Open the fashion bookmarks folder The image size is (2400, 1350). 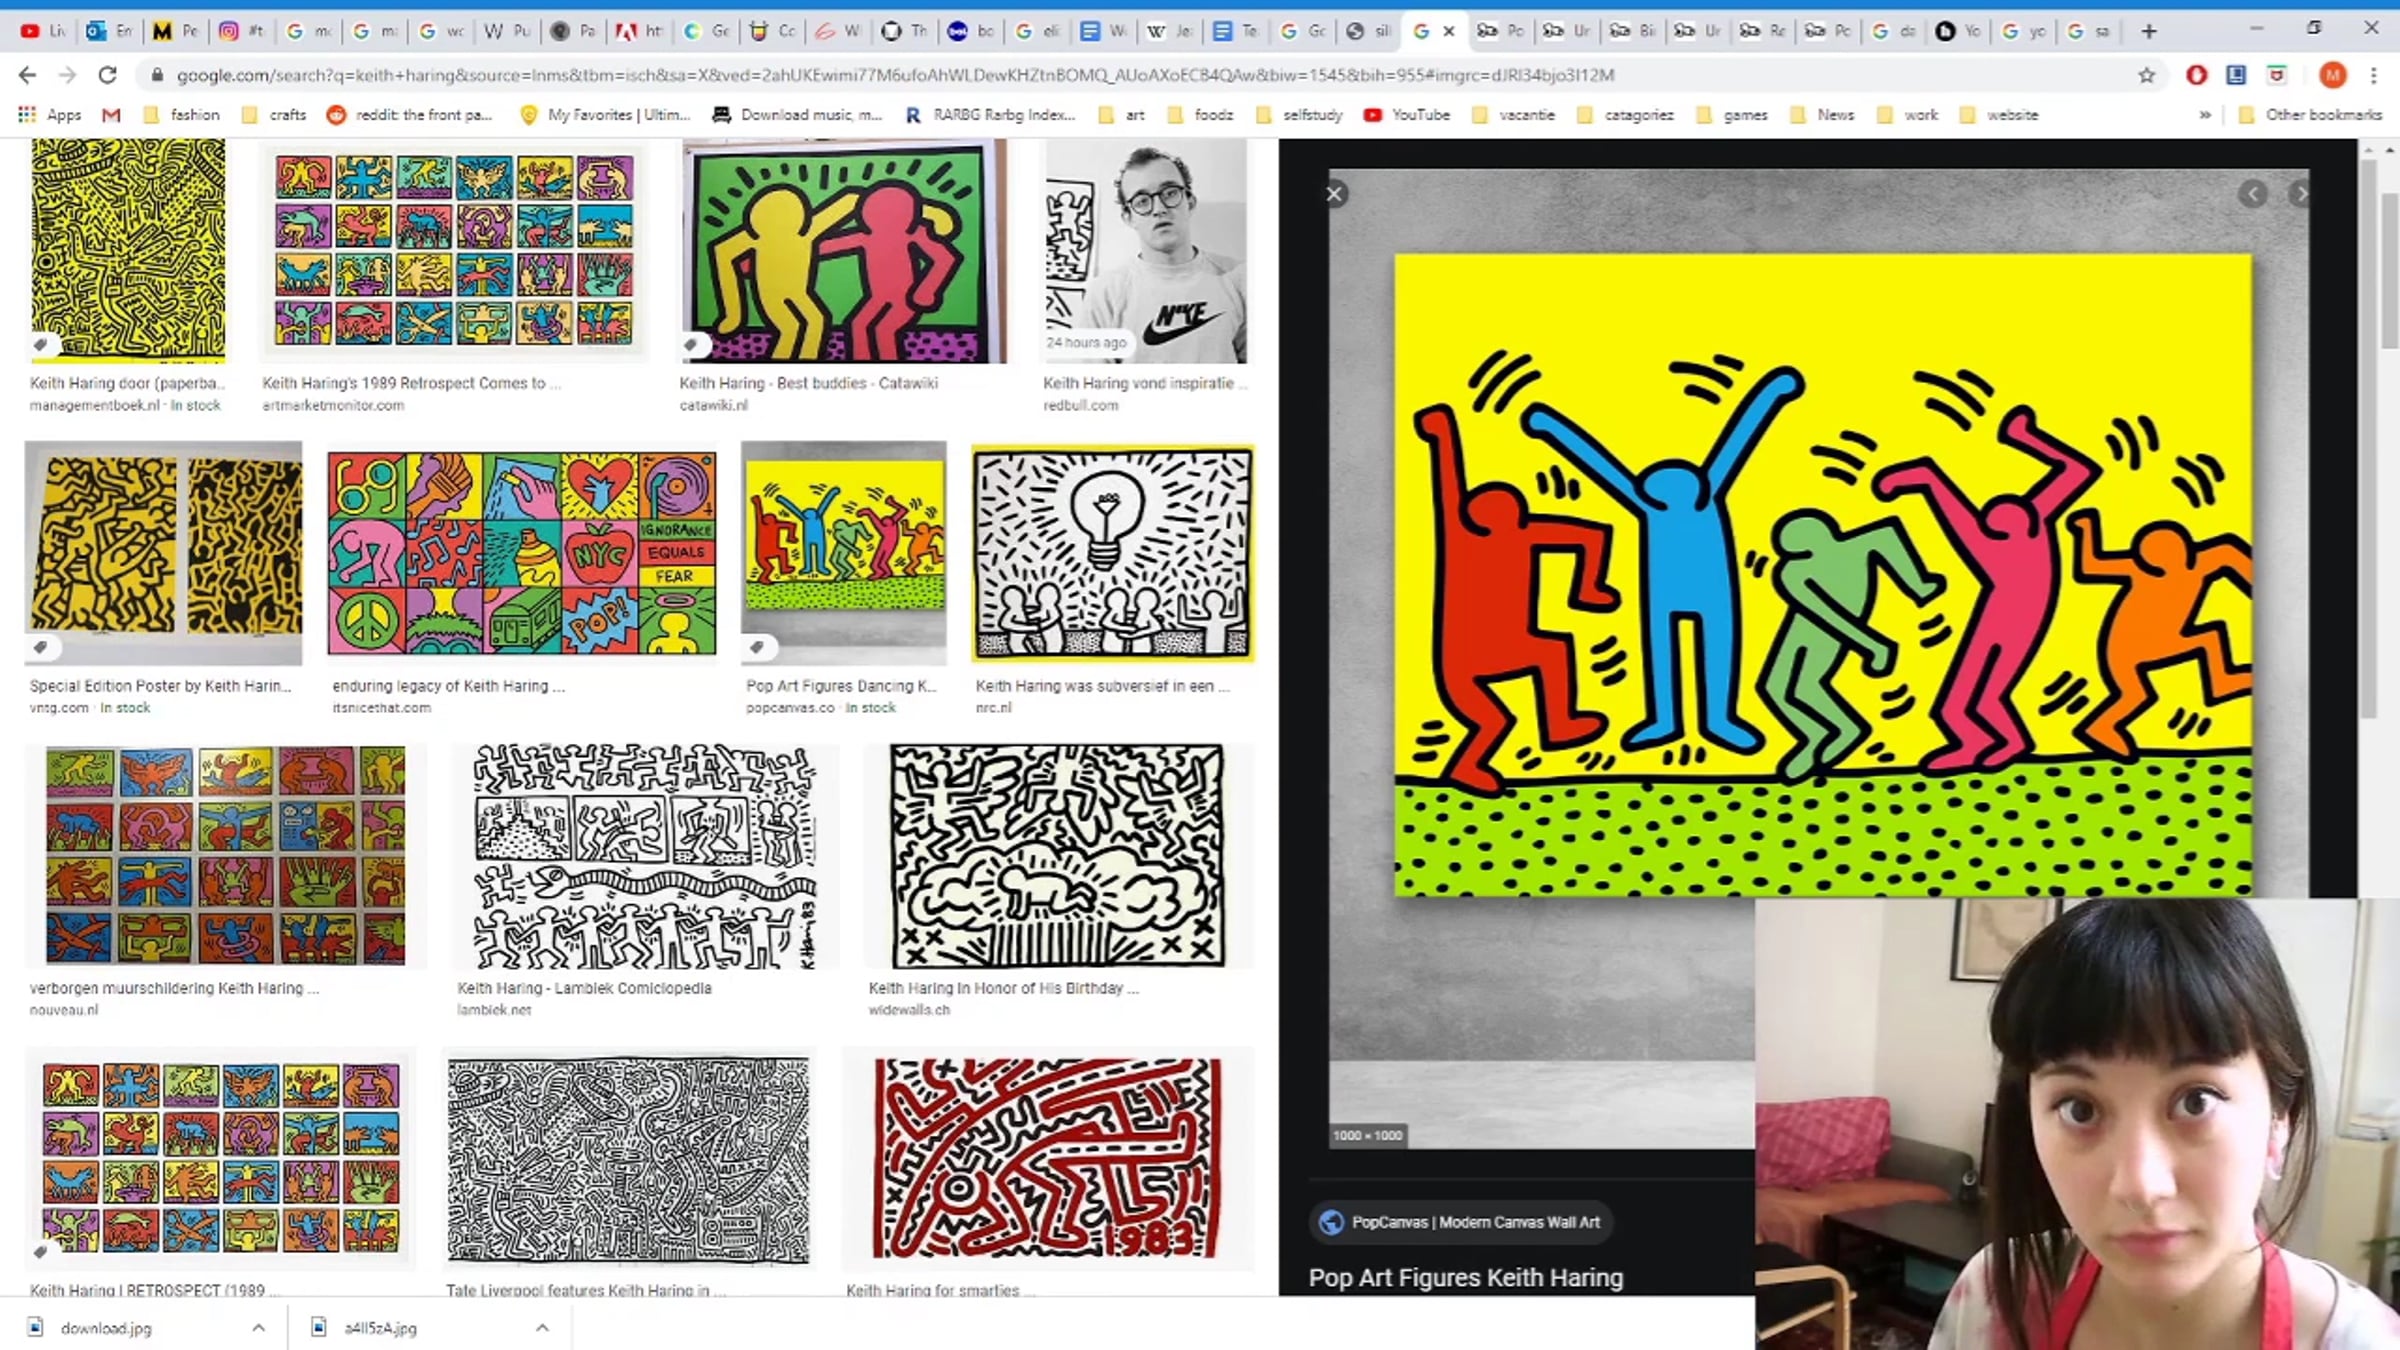click(182, 115)
